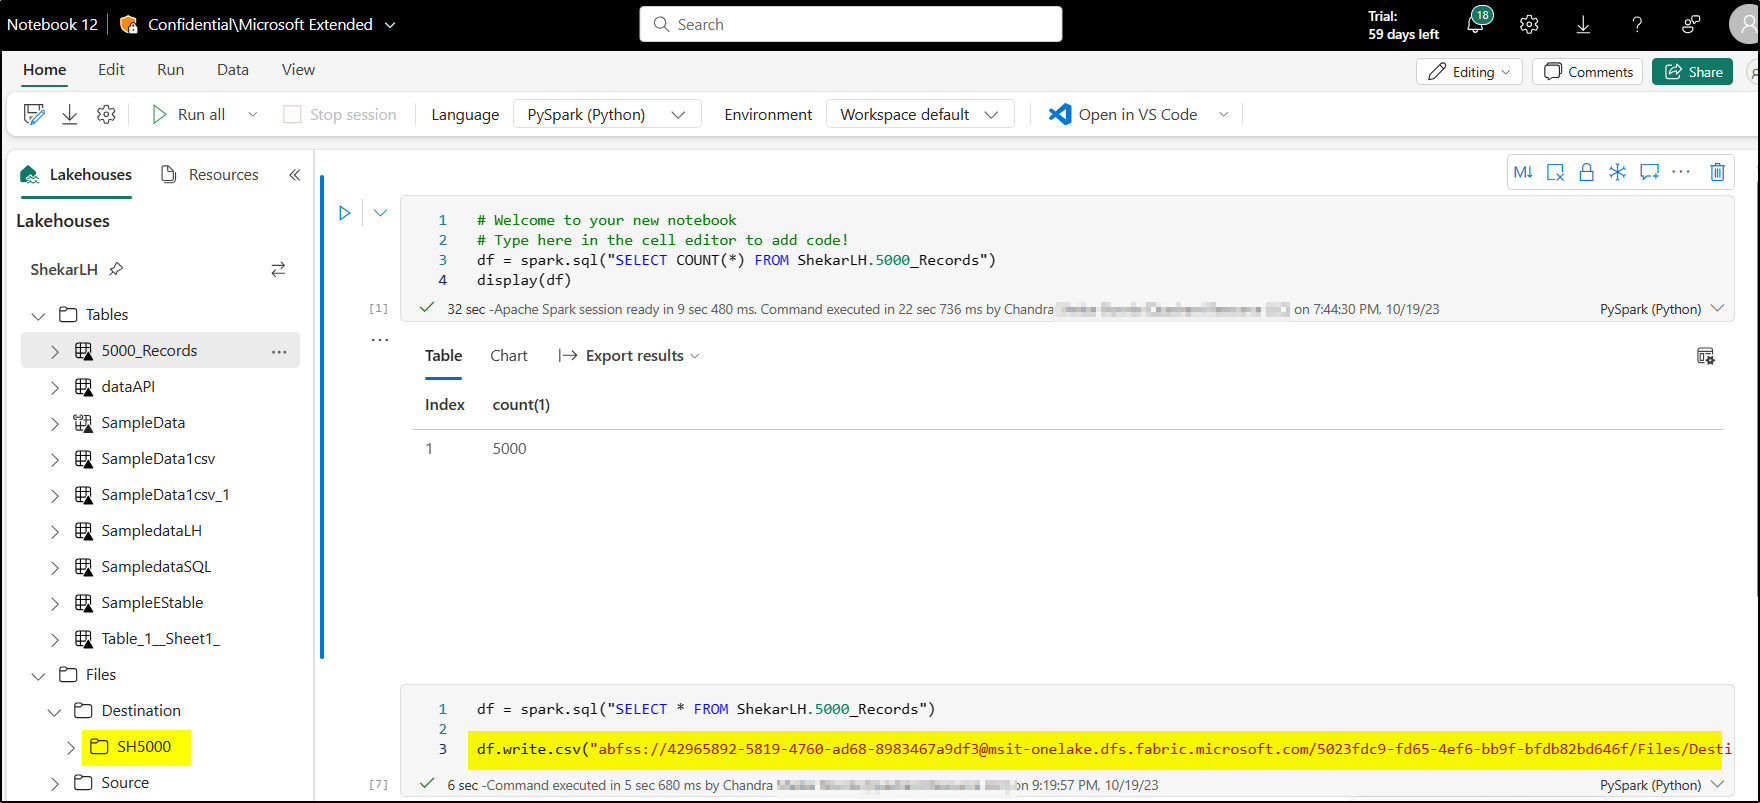Screen dimensions: 1760x803
Task: Open the Data ribbon tab
Action: [x=233, y=69]
